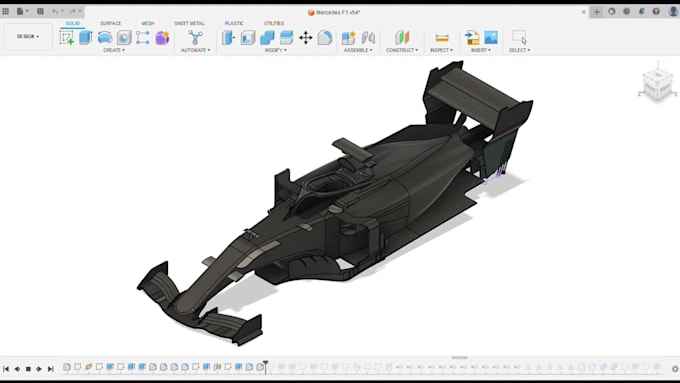
Task: Open timeline settings gear icon
Action: pos(675,369)
